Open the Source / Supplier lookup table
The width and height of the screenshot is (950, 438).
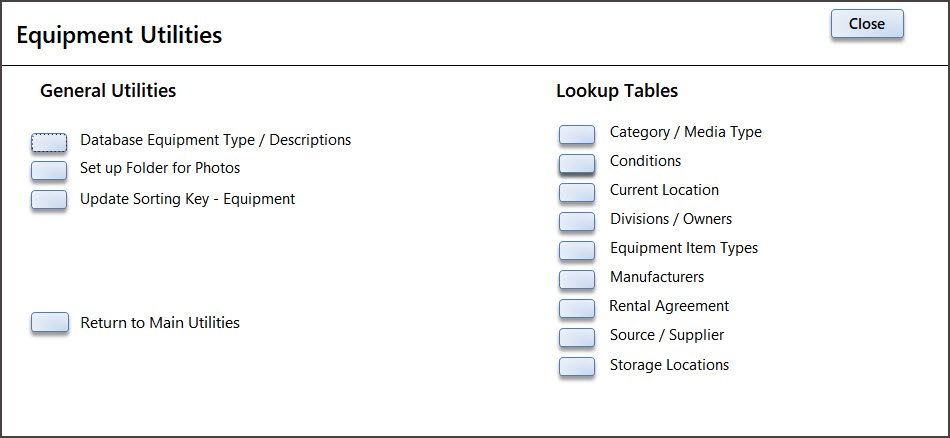[x=577, y=336]
